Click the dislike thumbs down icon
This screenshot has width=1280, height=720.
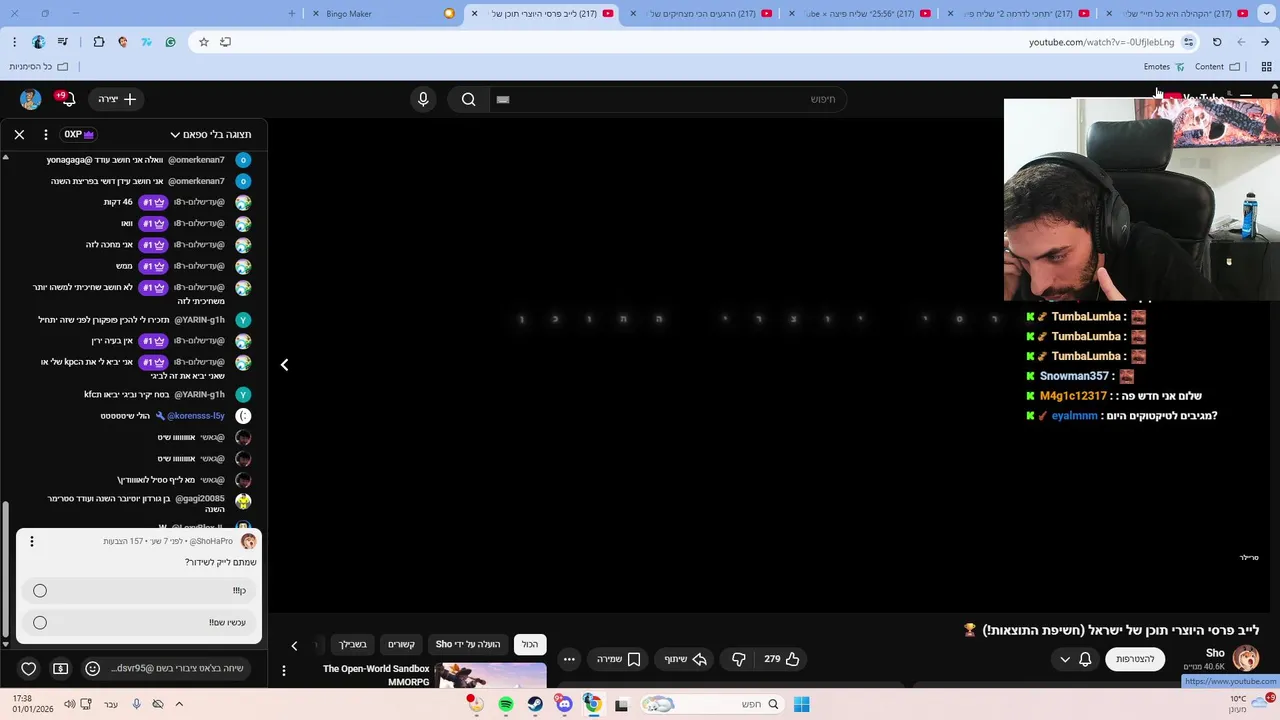pyautogui.click(x=738, y=659)
